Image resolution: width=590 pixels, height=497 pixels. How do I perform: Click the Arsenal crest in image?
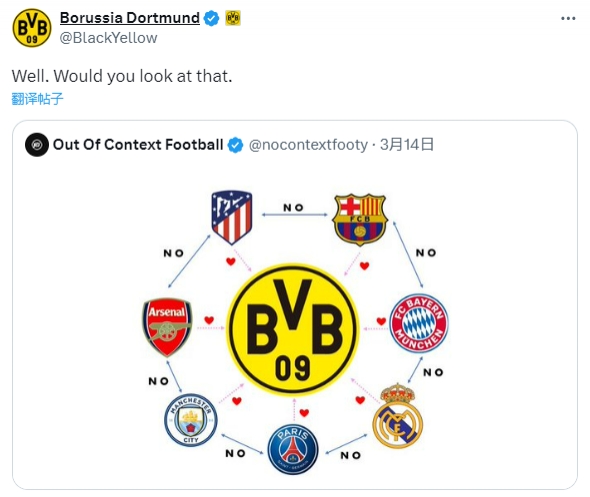[x=167, y=327]
